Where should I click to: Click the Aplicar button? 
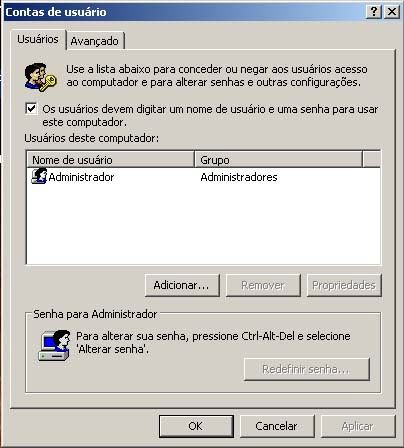[x=358, y=426]
